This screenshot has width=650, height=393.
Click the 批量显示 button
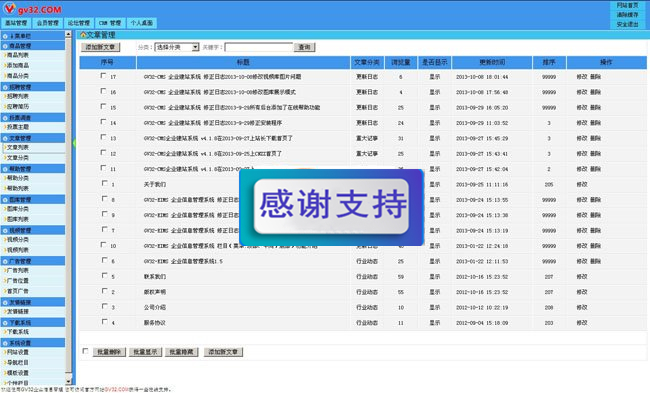(145, 352)
